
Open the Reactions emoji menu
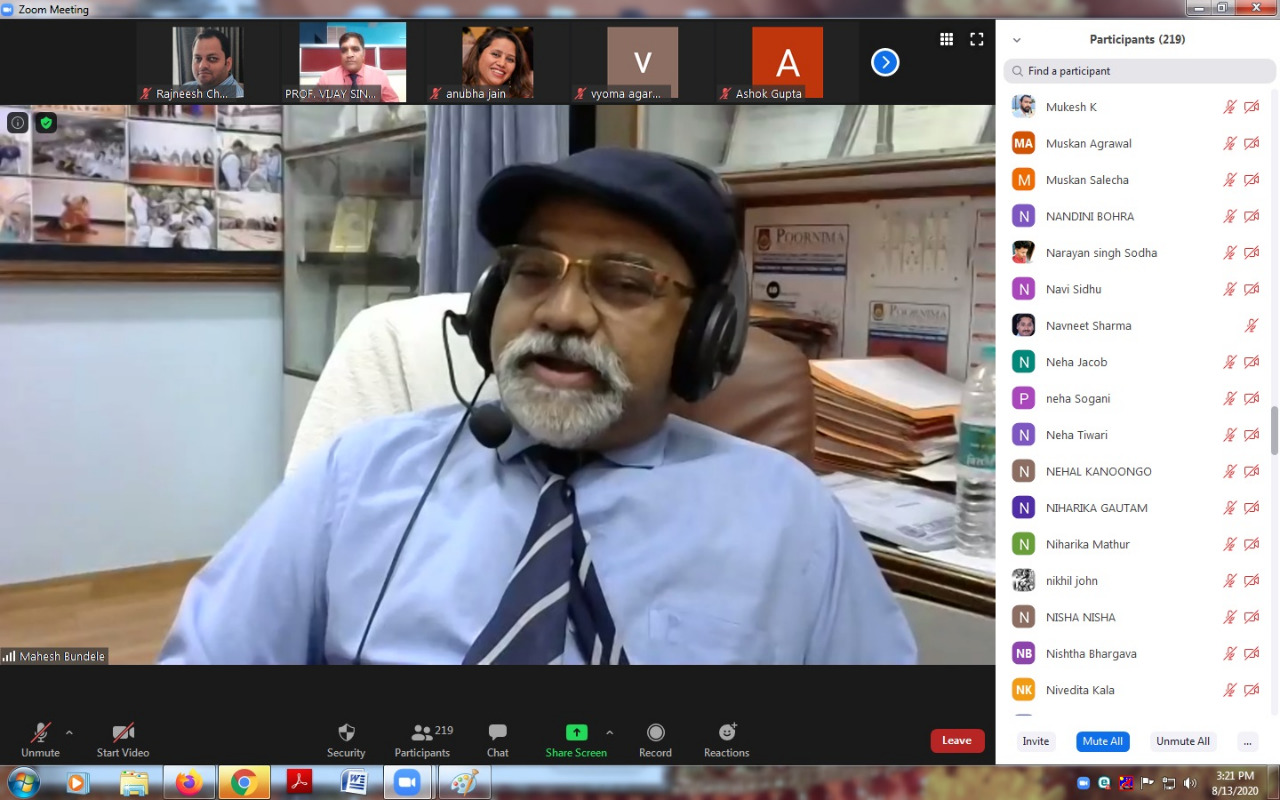click(x=726, y=733)
